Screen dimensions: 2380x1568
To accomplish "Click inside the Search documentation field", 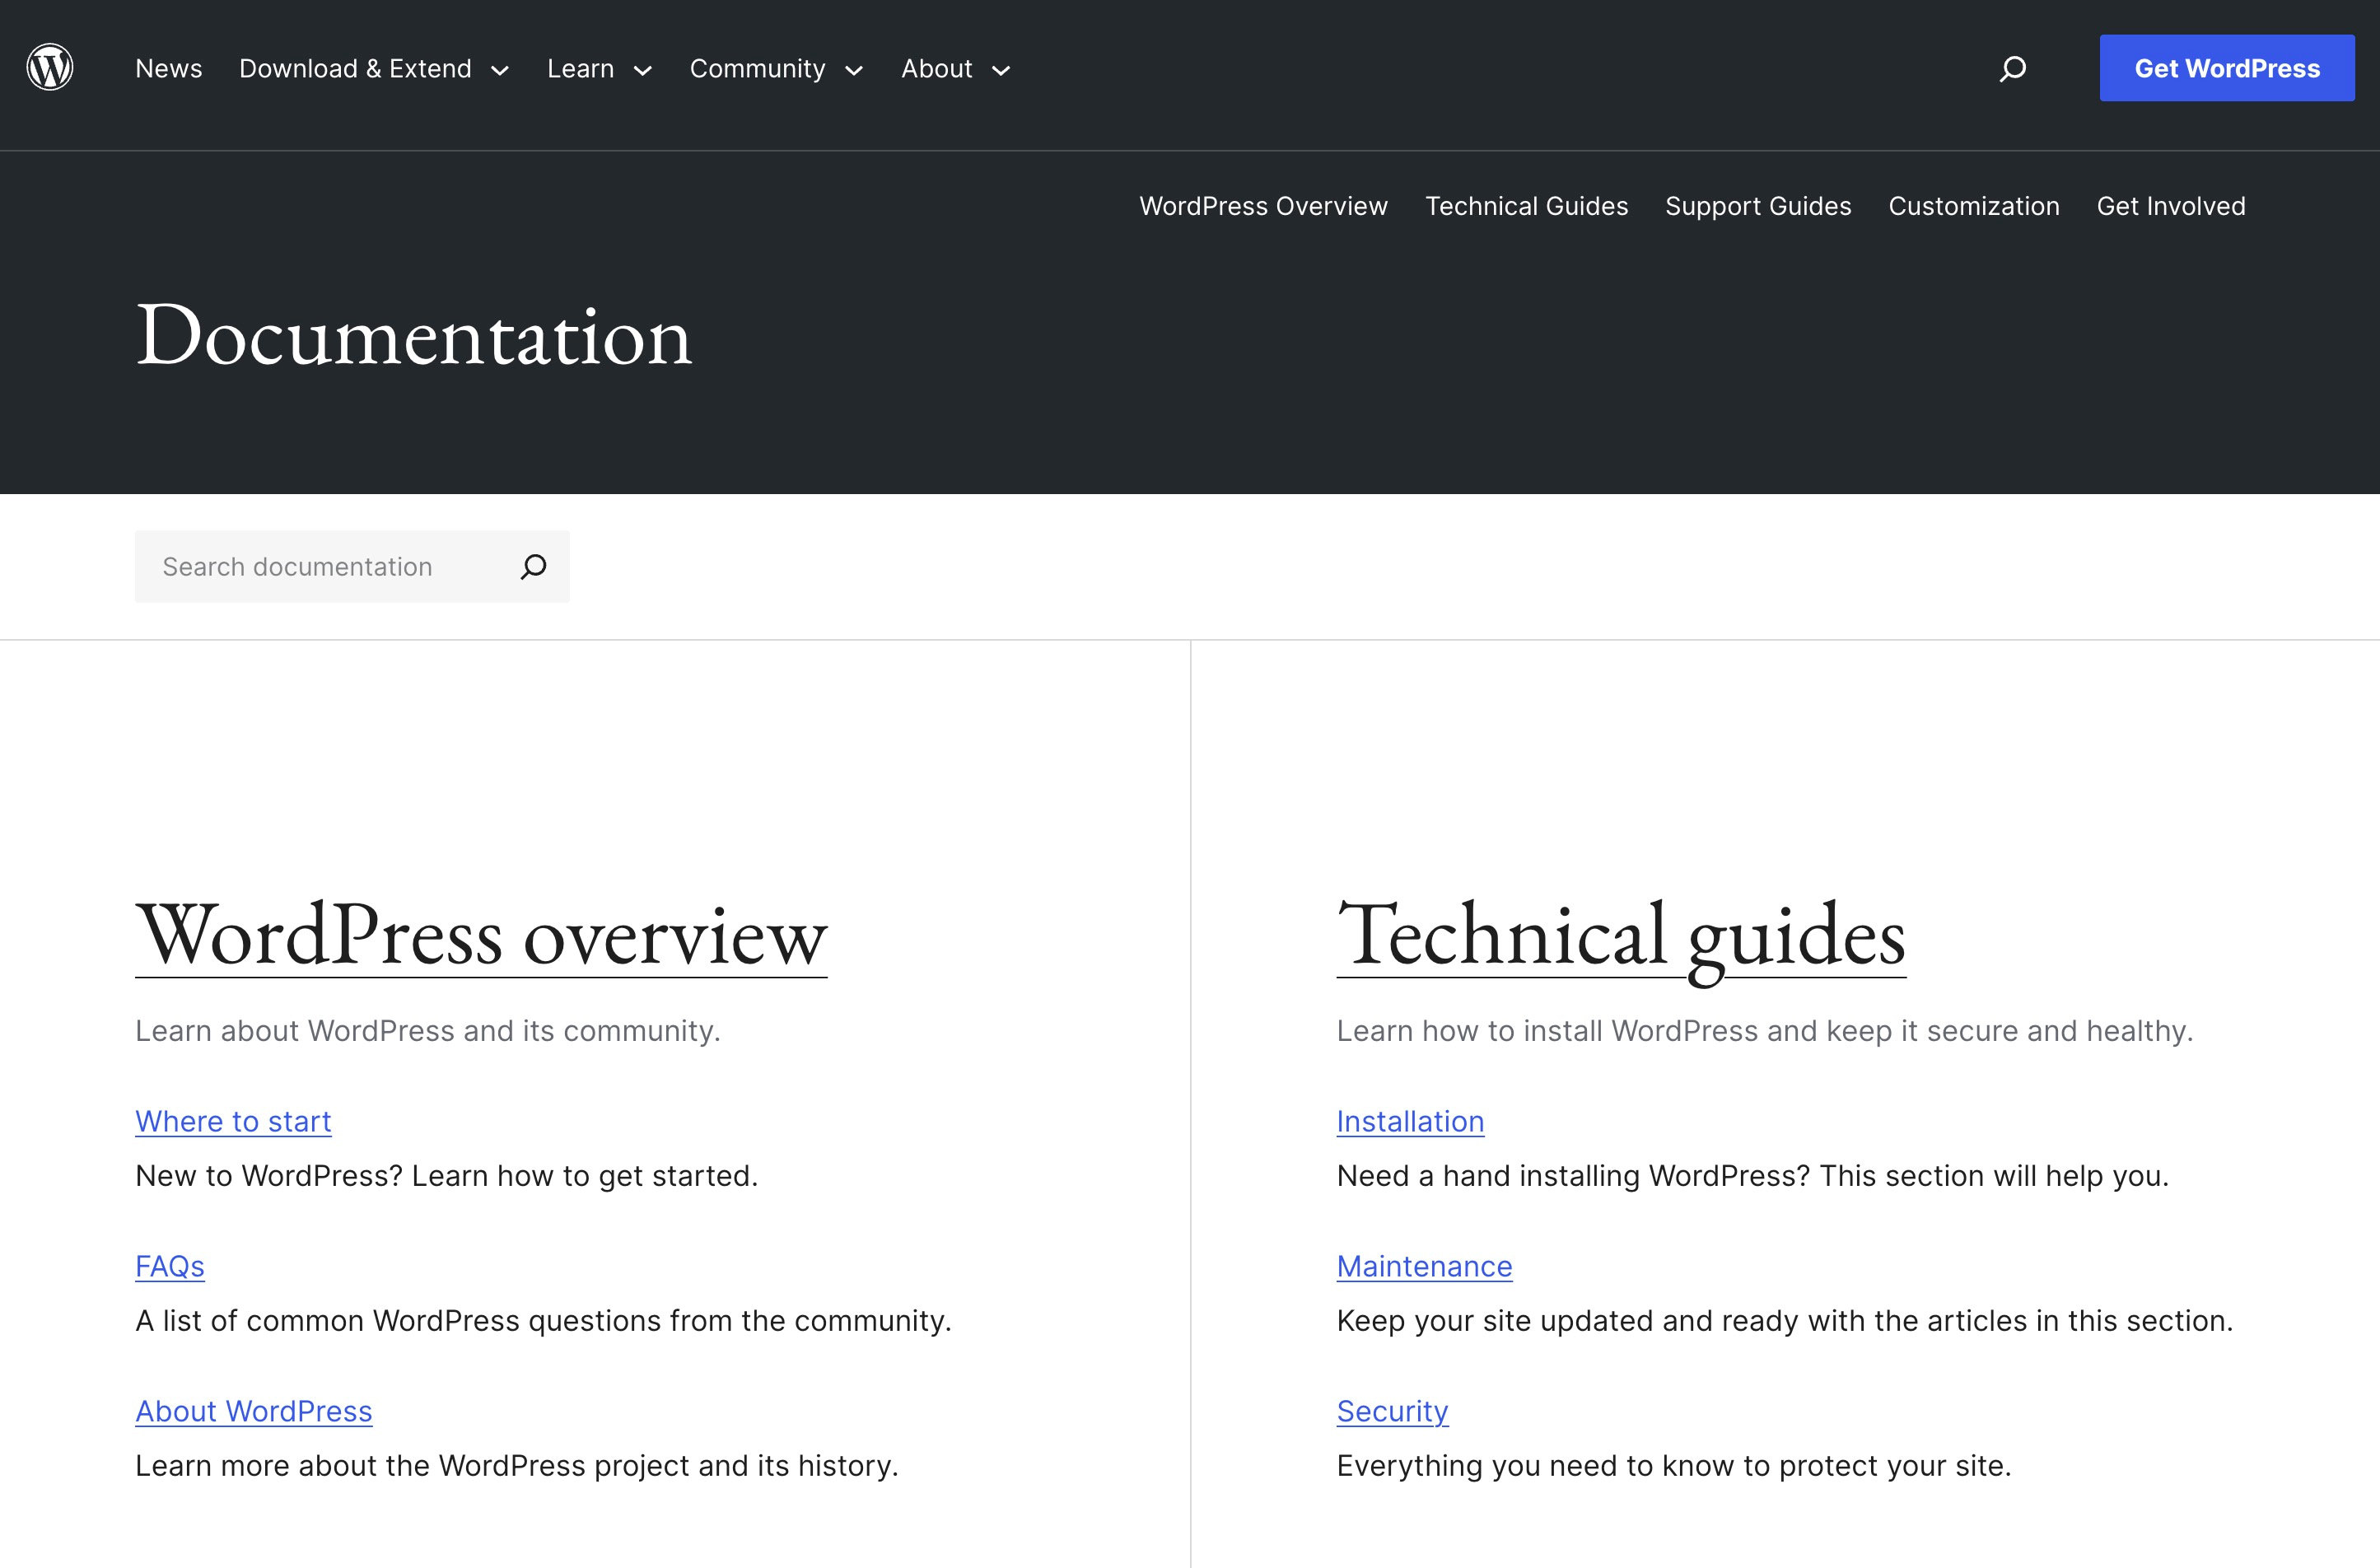I will pyautogui.click(x=320, y=566).
